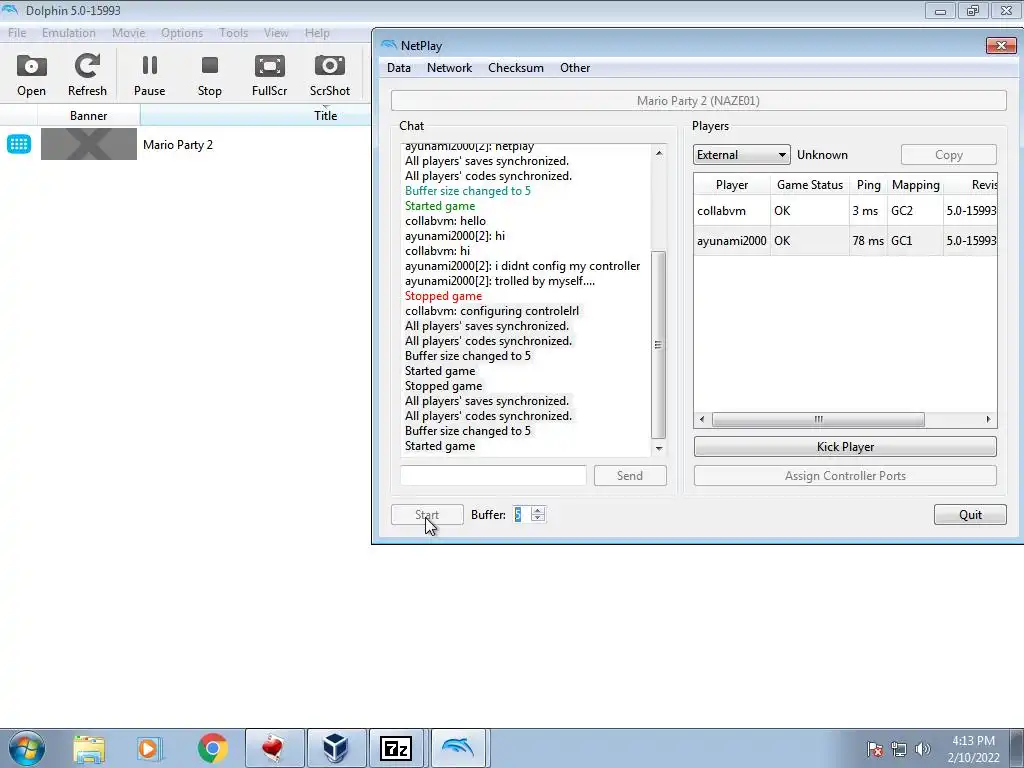Open File Explorer from the taskbar
Image resolution: width=1024 pixels, height=768 pixels.
click(x=89, y=748)
